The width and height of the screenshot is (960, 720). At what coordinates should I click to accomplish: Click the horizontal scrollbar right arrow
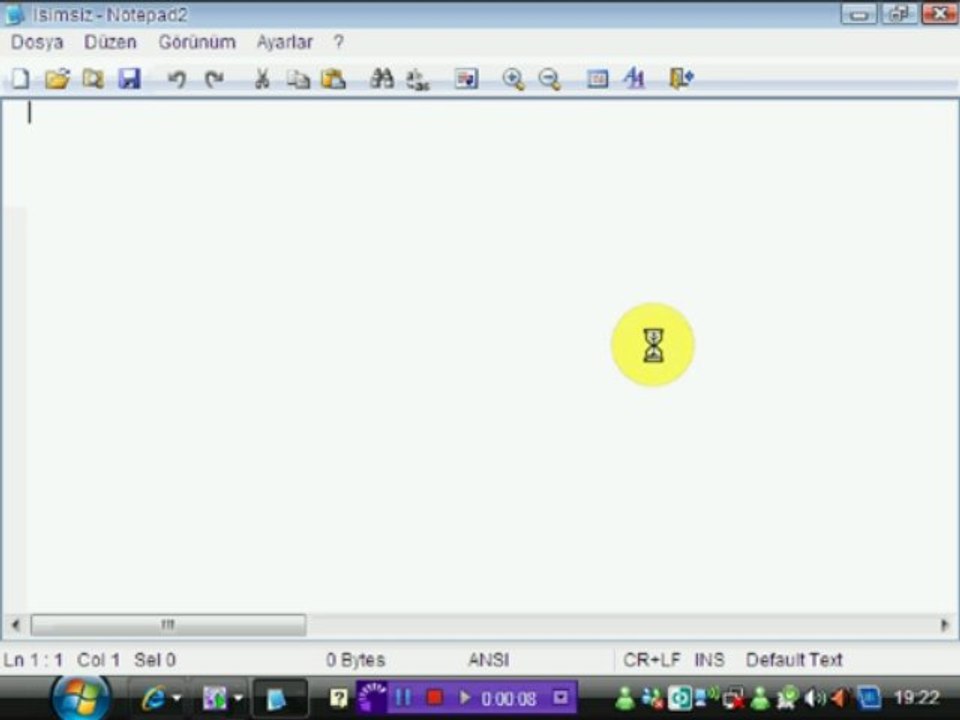coord(944,625)
